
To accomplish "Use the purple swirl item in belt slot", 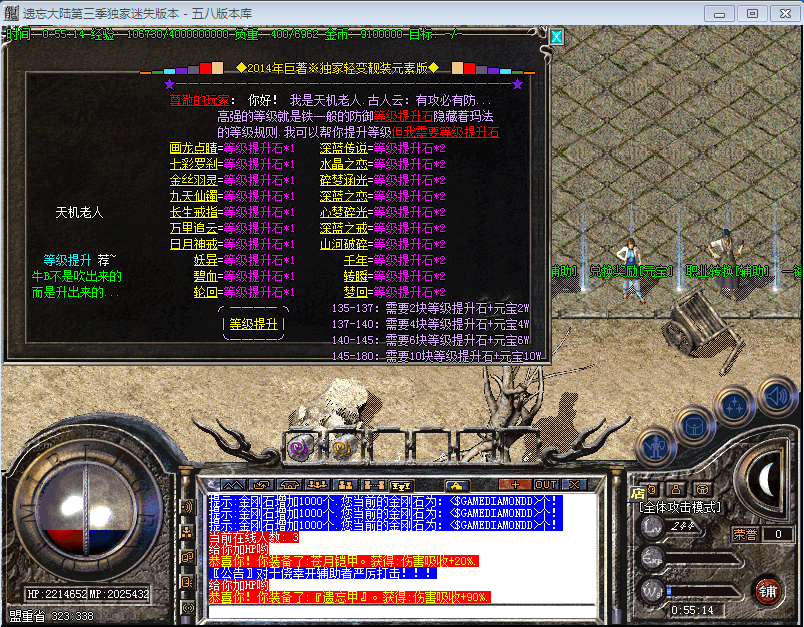I will [300, 448].
